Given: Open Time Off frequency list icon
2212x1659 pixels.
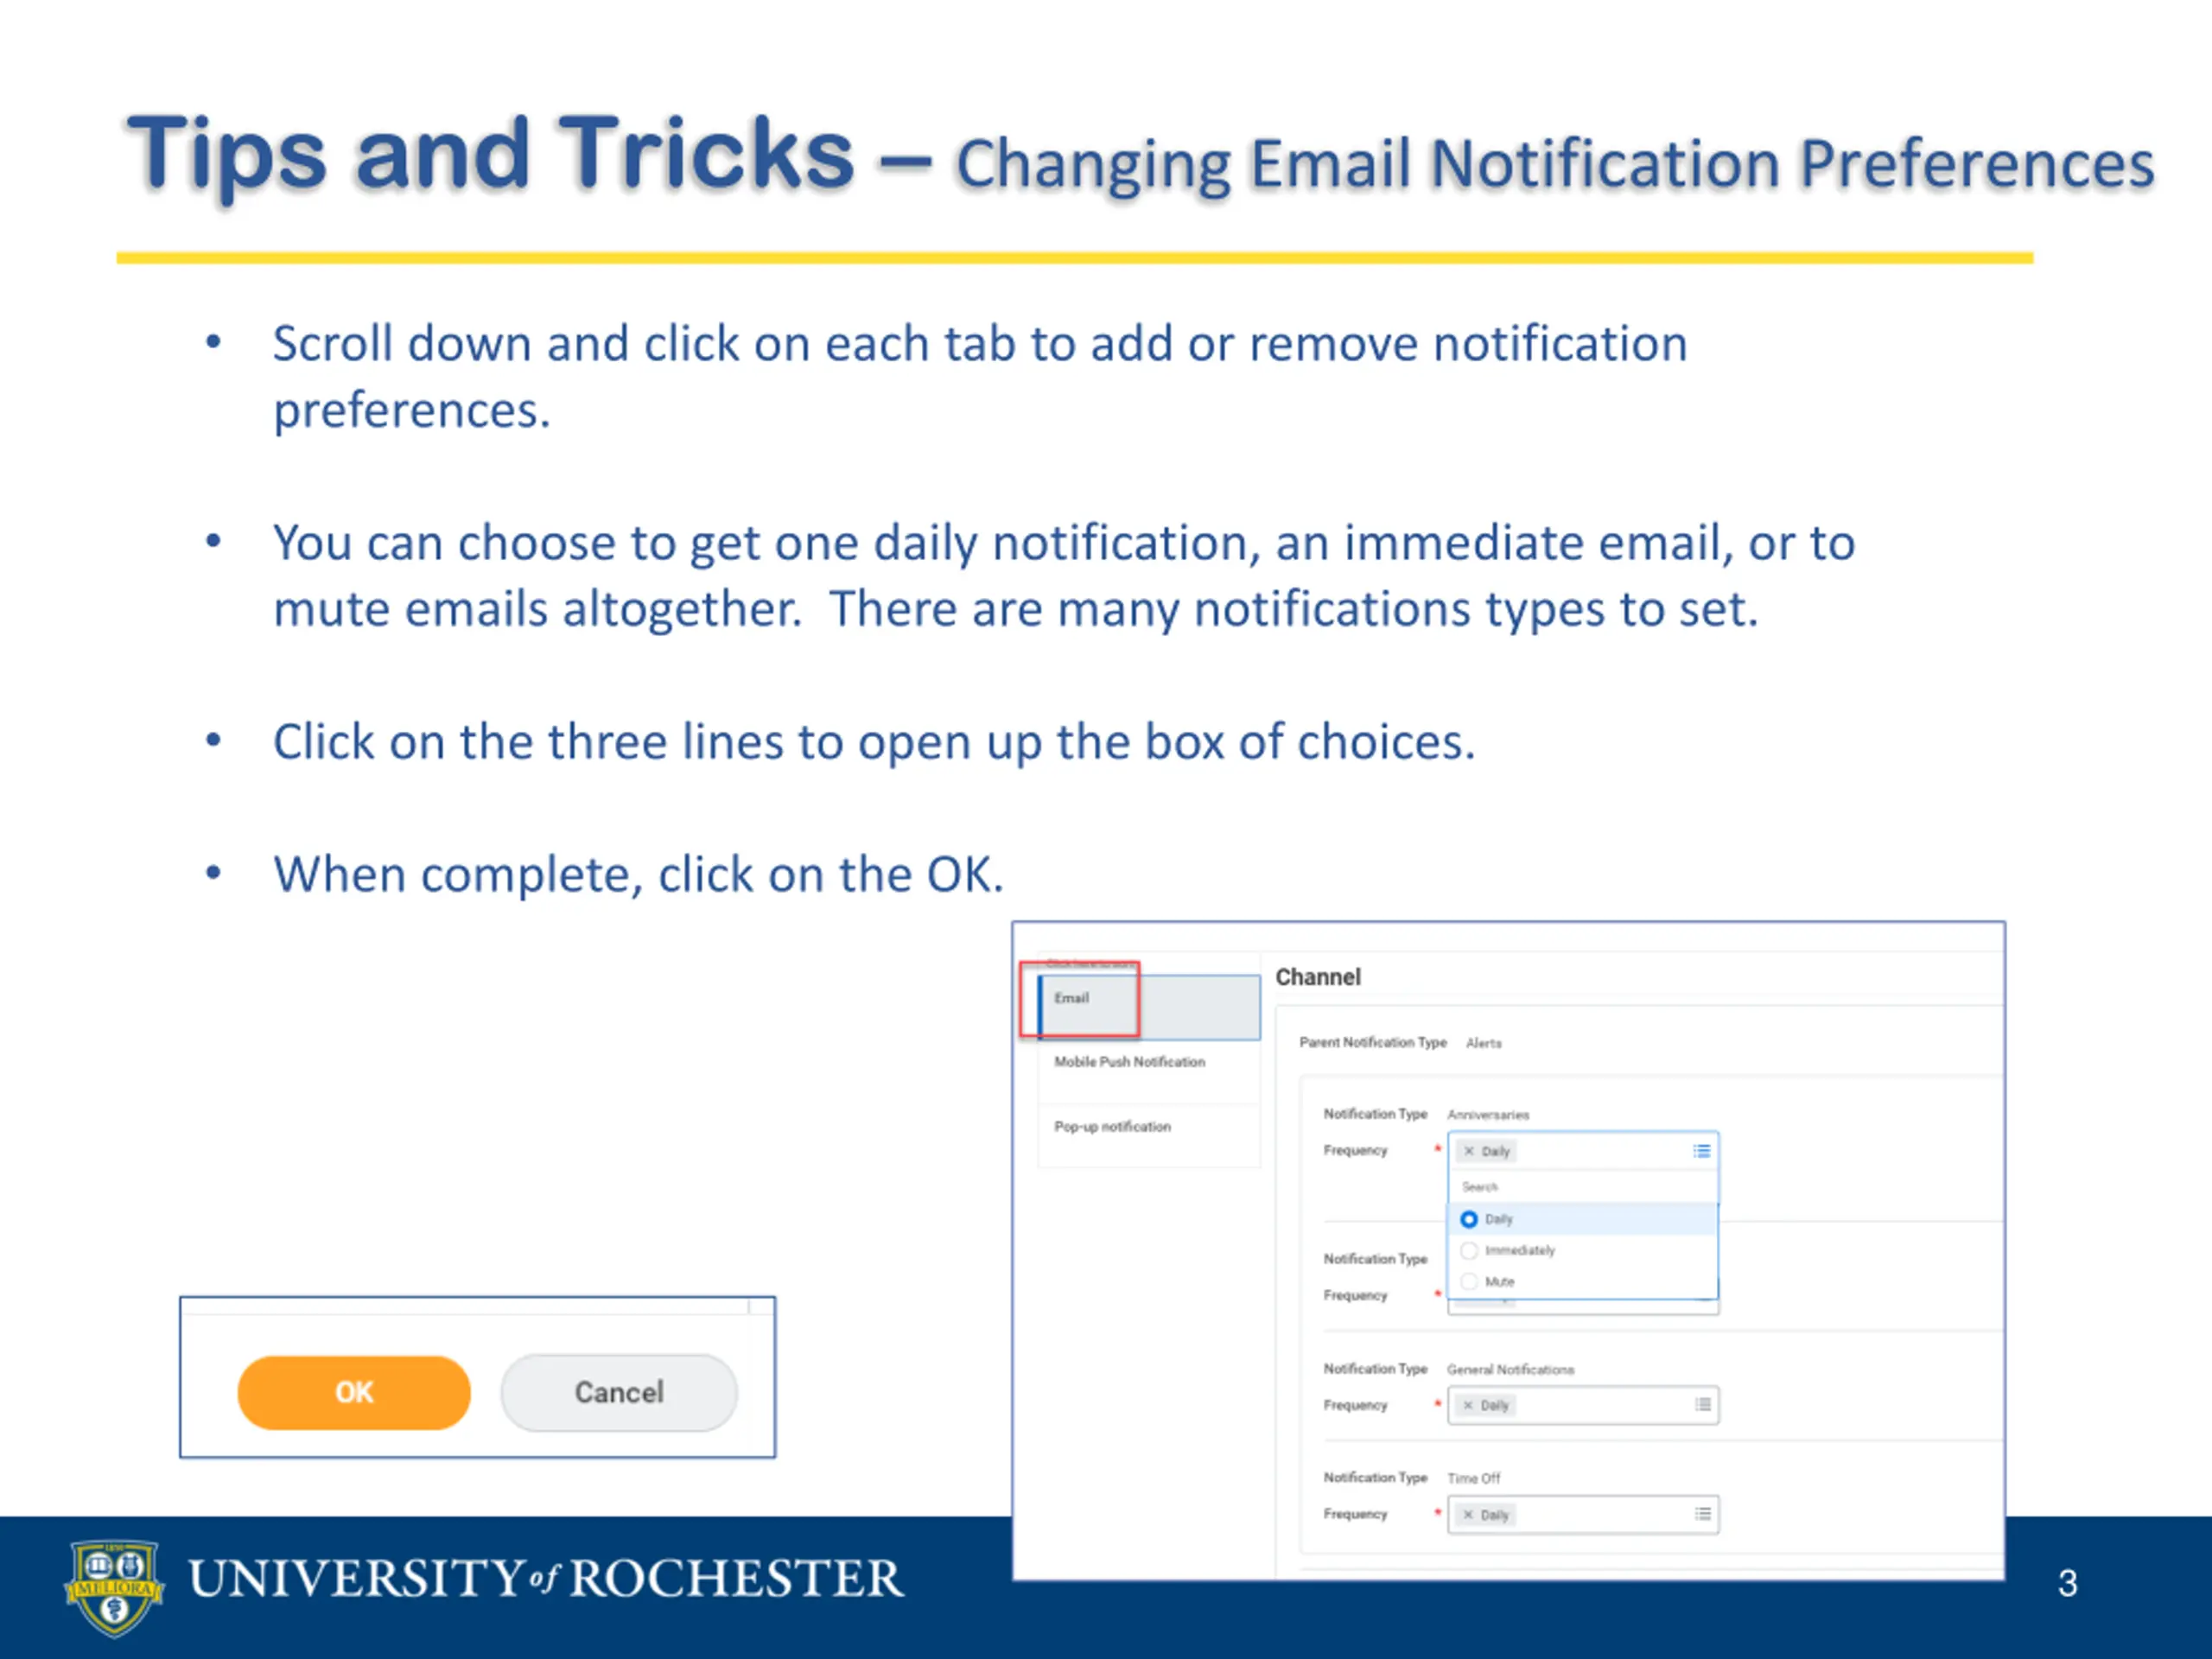Looking at the screenshot, I should coord(1703,1514).
